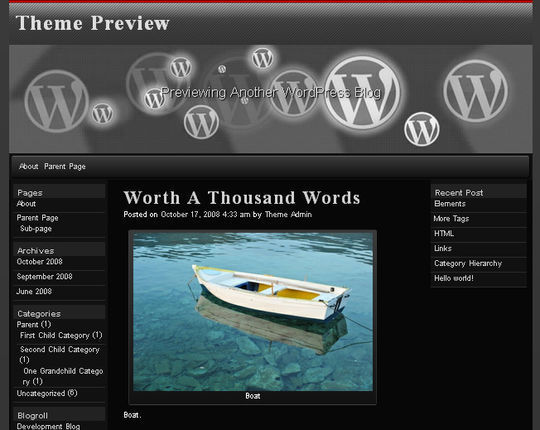
Task: Open the June 2008 archive
Action: point(34,291)
